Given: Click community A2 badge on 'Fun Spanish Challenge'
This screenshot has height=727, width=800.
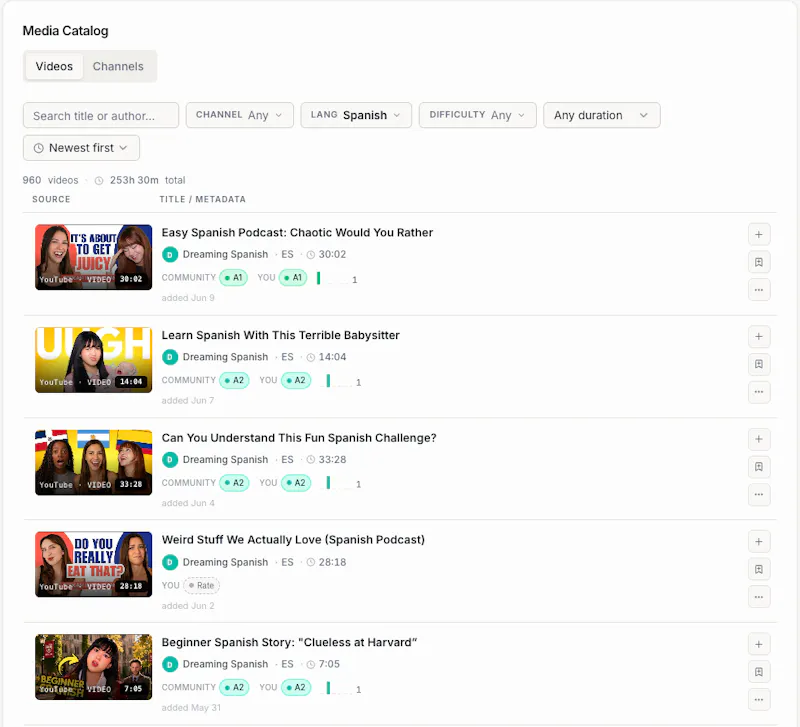Looking at the screenshot, I should pos(234,483).
